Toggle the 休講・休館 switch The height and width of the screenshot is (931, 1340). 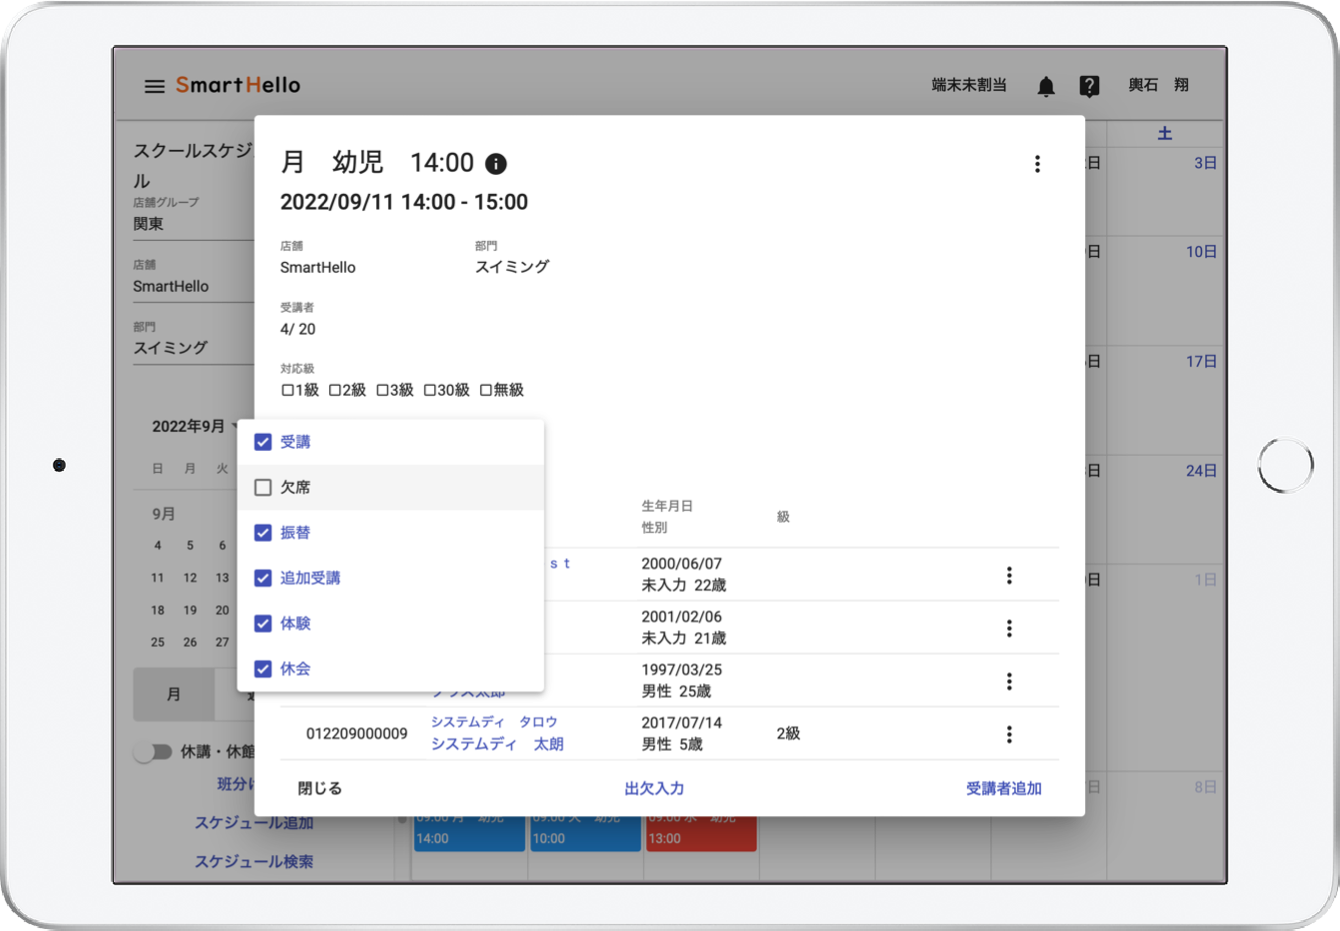click(153, 752)
